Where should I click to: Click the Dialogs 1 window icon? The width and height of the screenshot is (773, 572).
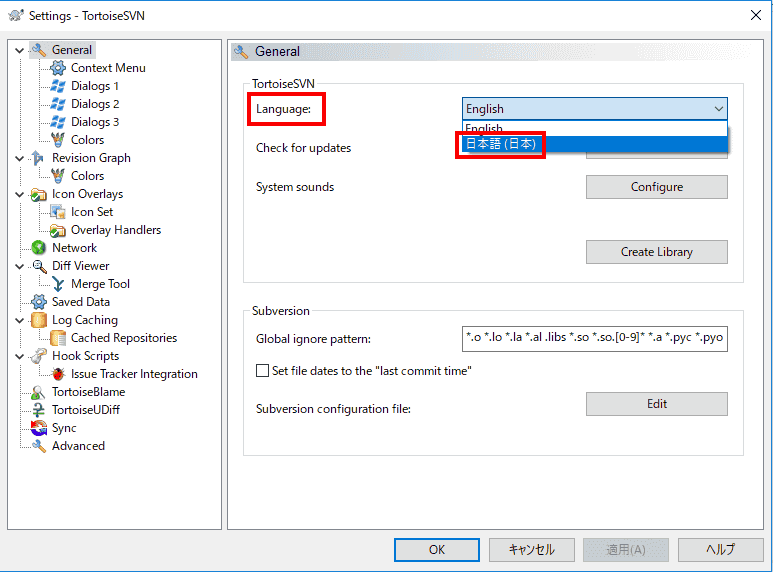click(58, 86)
